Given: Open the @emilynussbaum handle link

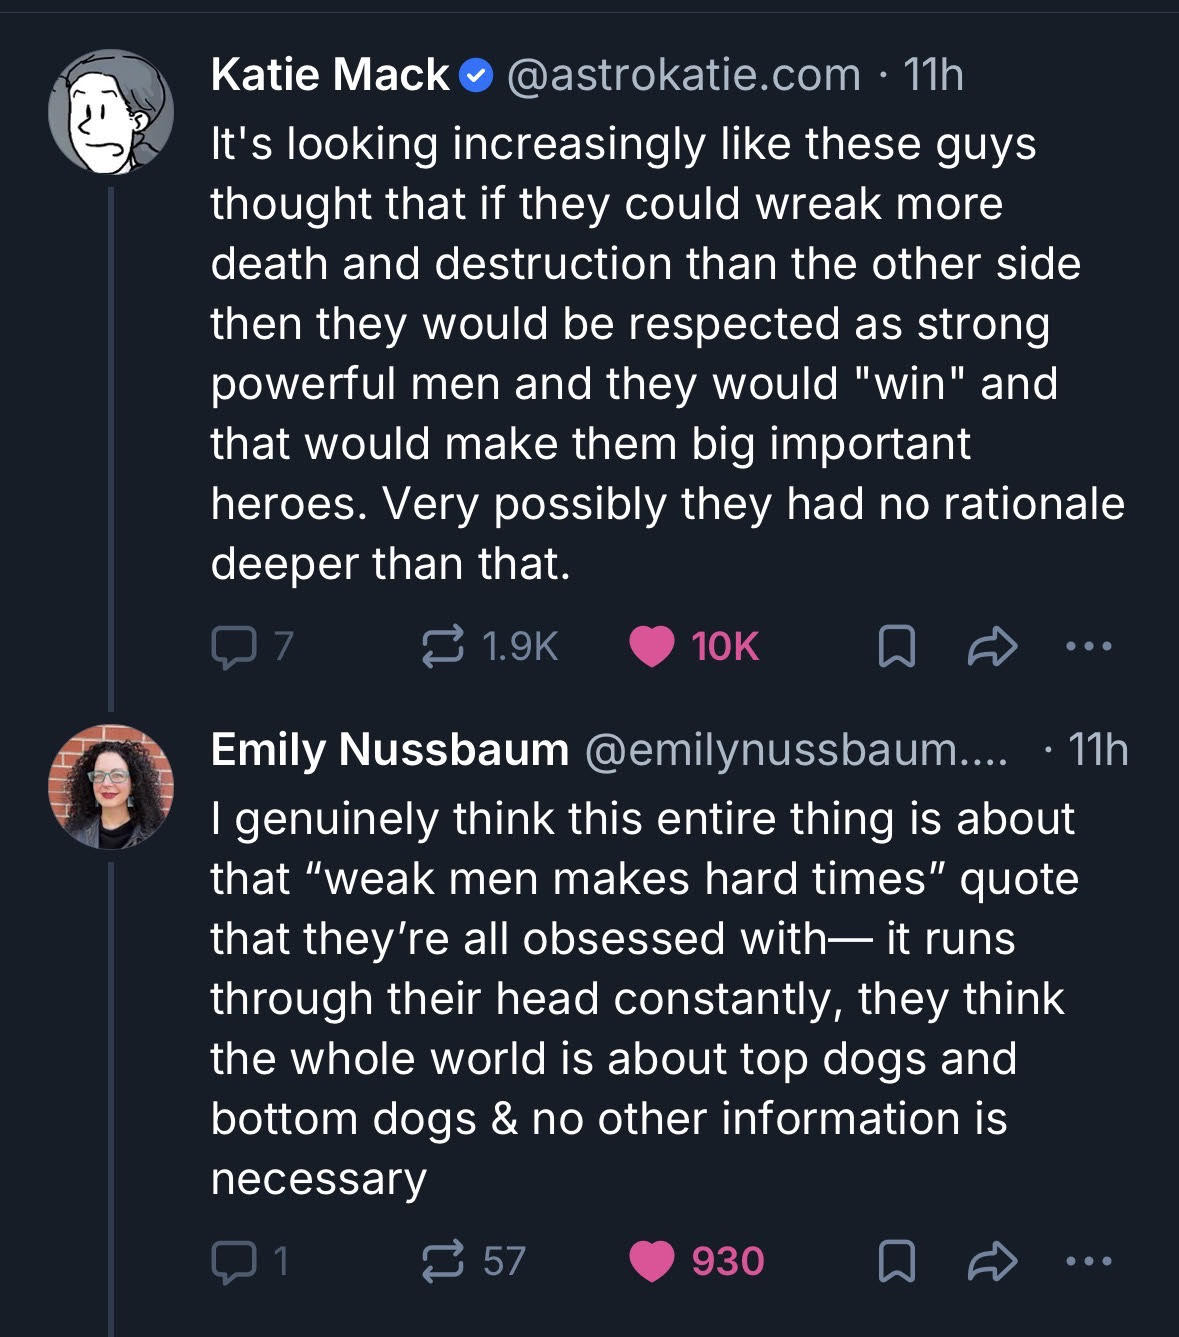Looking at the screenshot, I should pyautogui.click(x=795, y=750).
